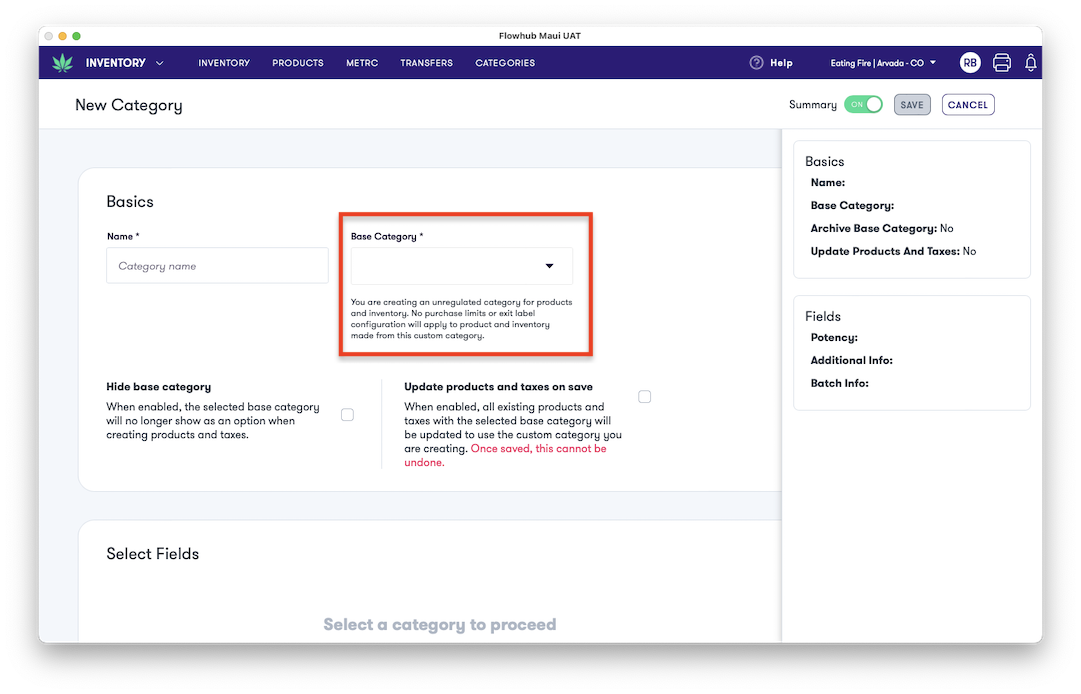Expand the Base Category dropdown
The height and width of the screenshot is (694, 1081).
point(549,266)
